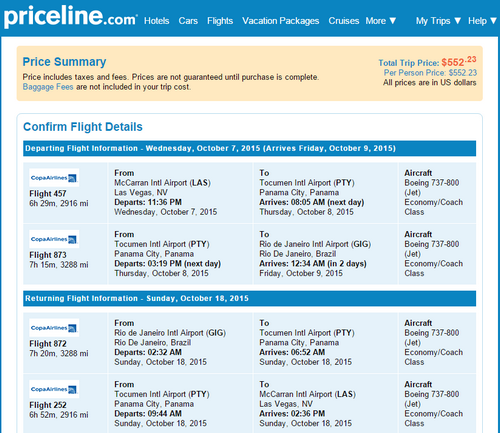Open Vacation Packages in the navigation

tap(281, 21)
